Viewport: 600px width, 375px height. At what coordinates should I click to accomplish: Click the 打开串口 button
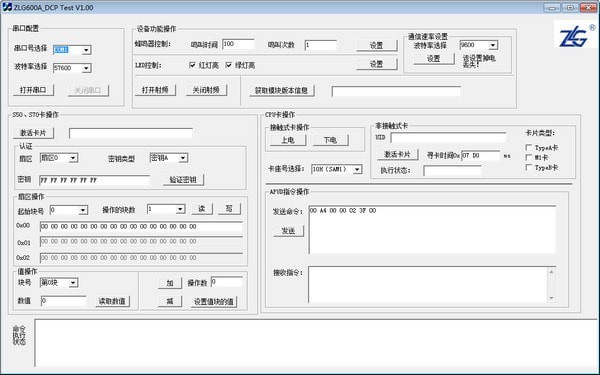33,90
